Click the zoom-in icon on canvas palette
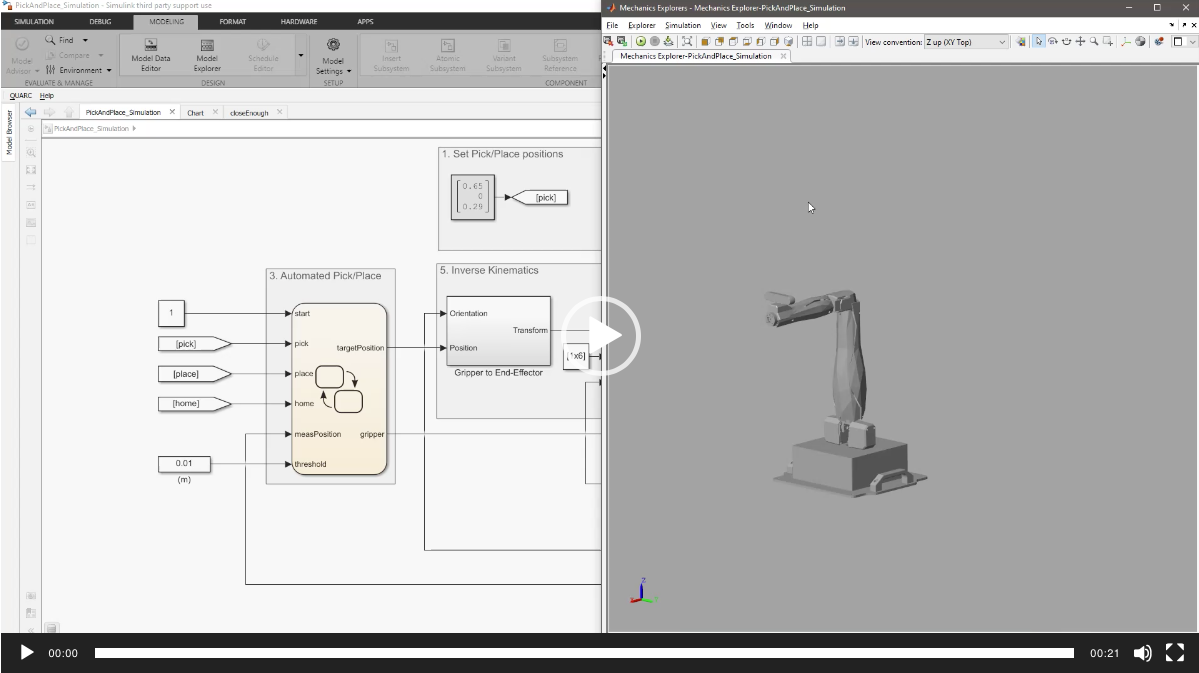 pyautogui.click(x=31, y=152)
